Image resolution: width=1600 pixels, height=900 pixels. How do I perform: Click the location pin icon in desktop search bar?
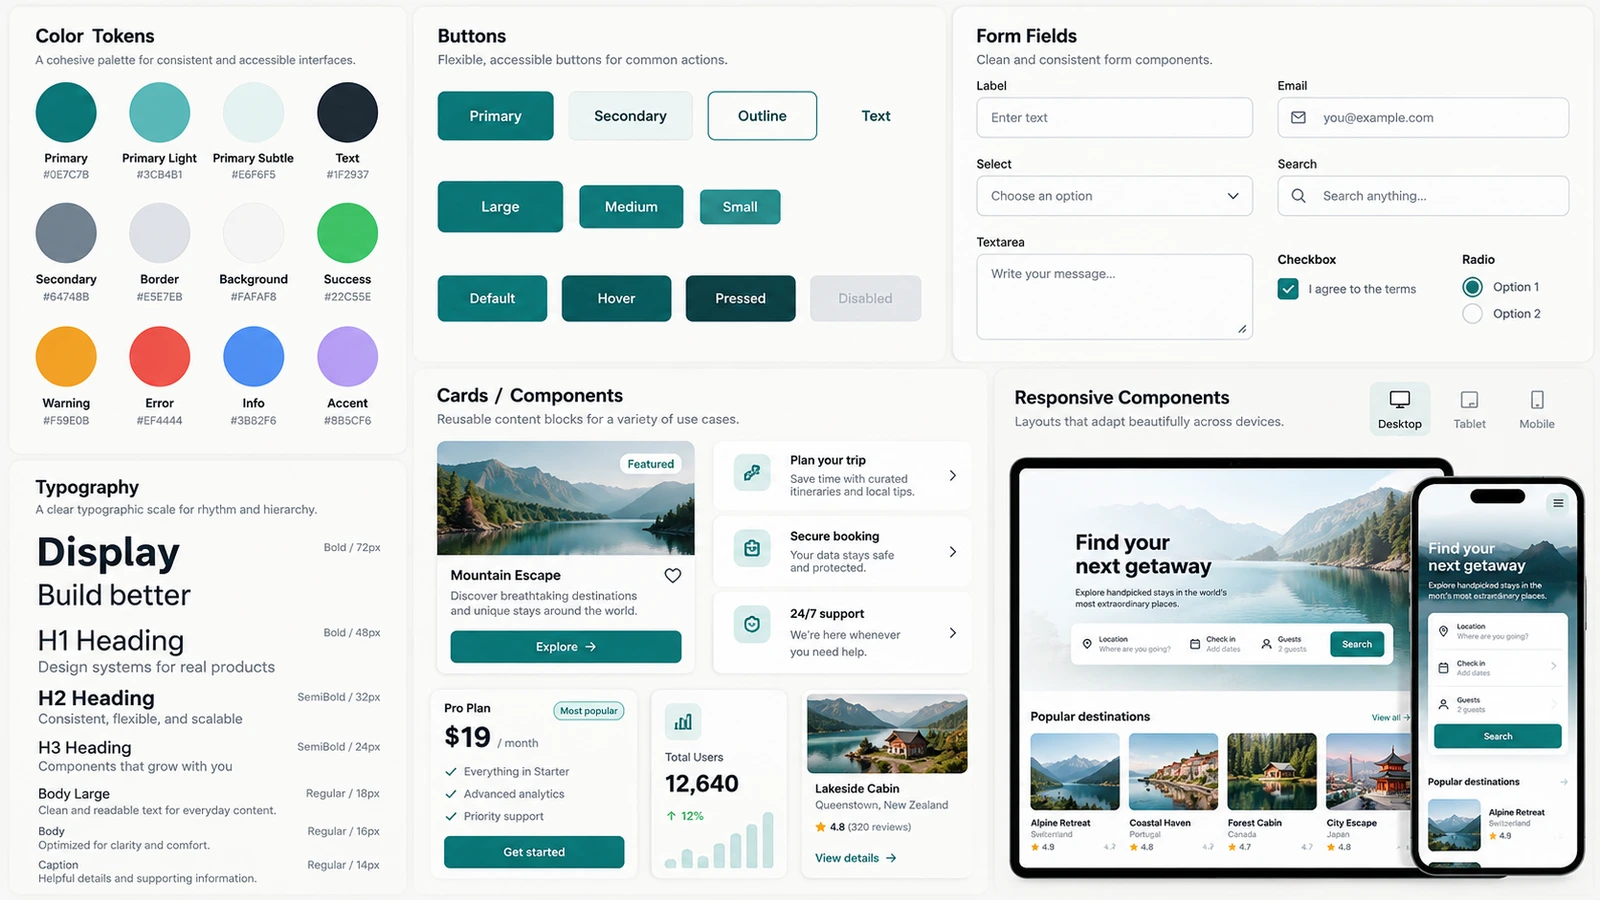click(1087, 644)
